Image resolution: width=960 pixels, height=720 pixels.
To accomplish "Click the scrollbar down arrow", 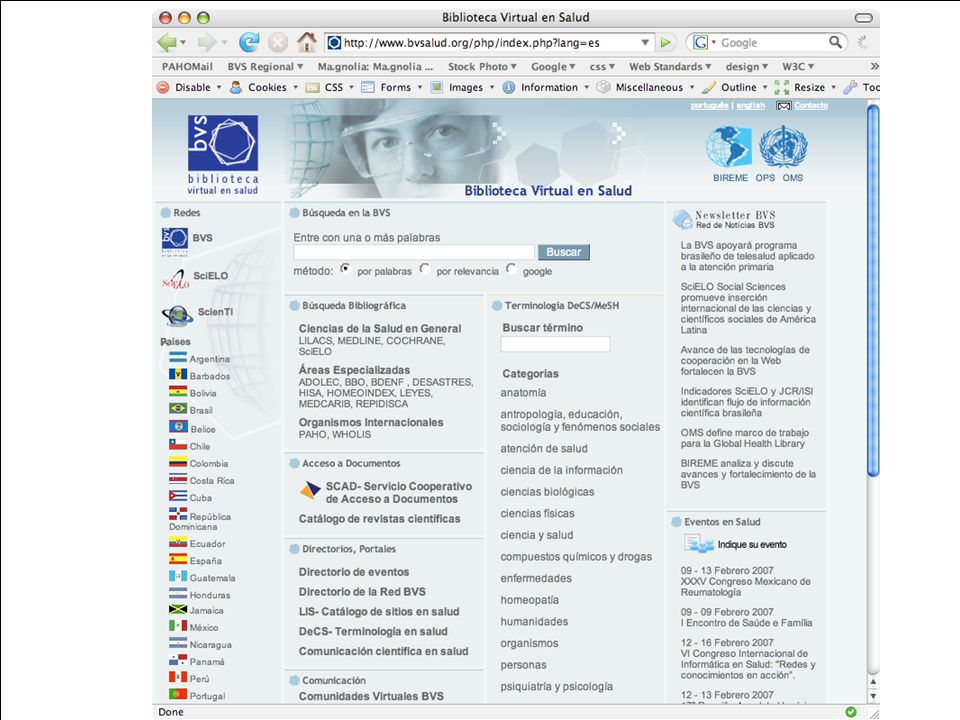I will 873,696.
